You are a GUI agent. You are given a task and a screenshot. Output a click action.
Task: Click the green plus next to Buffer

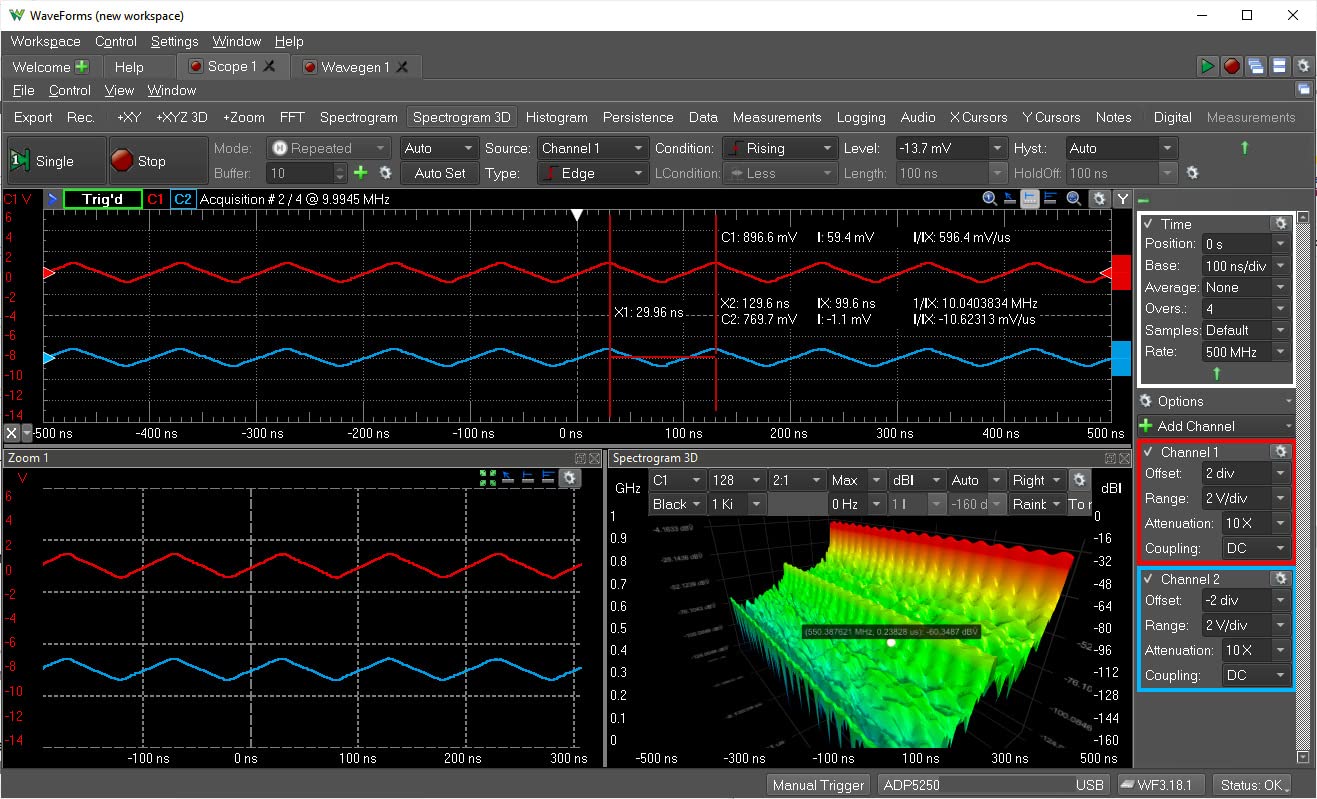[361, 173]
